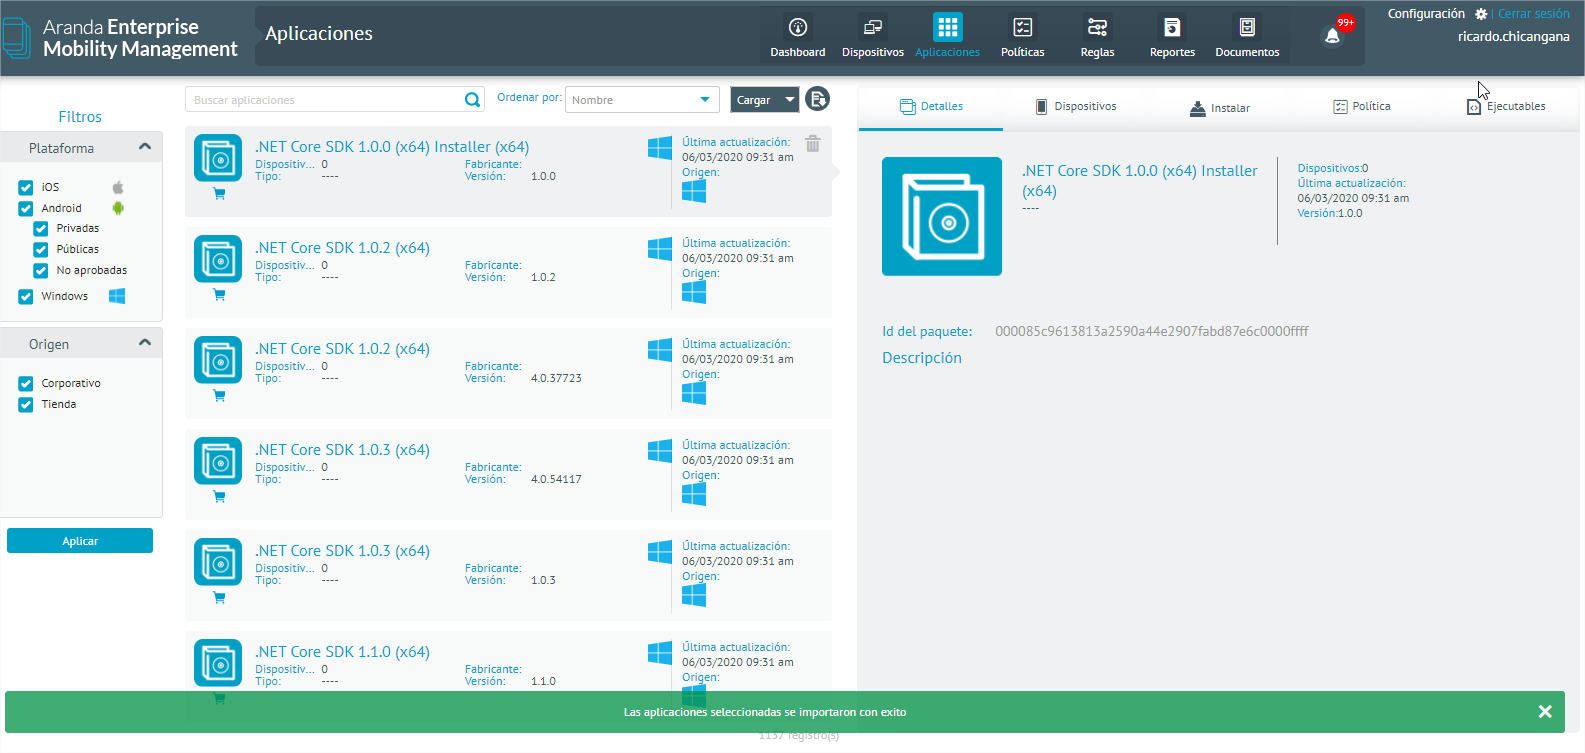Click the Filtros heading
1585x753 pixels.
(80, 117)
